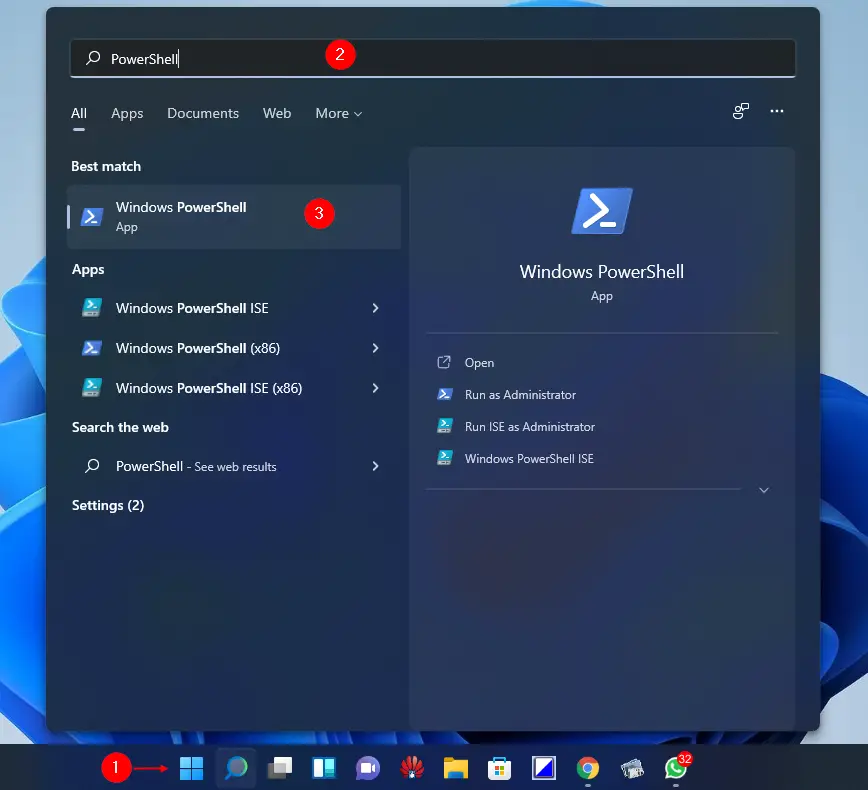Expand the More filter dropdown

click(x=338, y=113)
